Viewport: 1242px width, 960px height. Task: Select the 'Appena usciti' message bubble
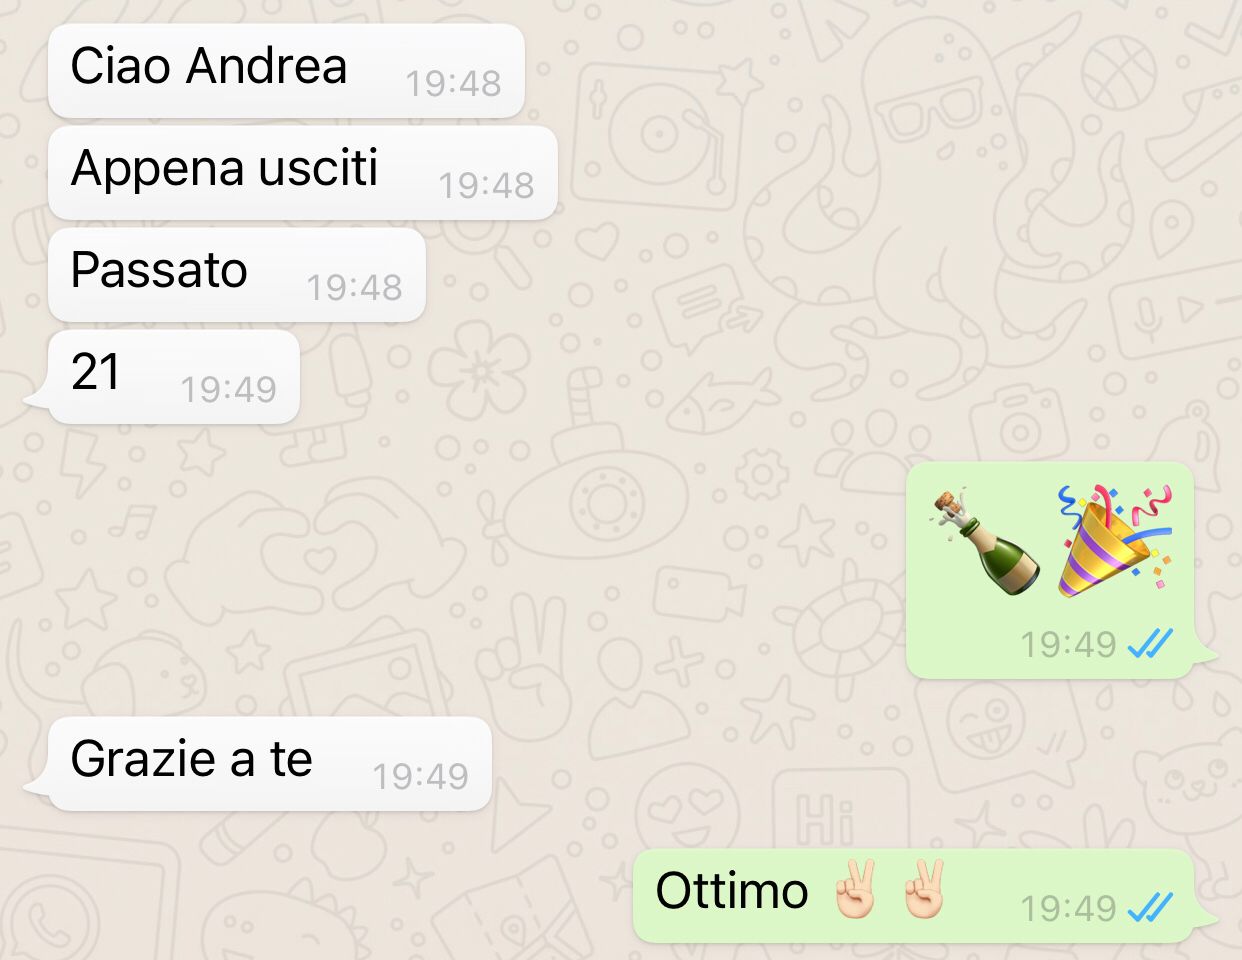click(x=302, y=172)
